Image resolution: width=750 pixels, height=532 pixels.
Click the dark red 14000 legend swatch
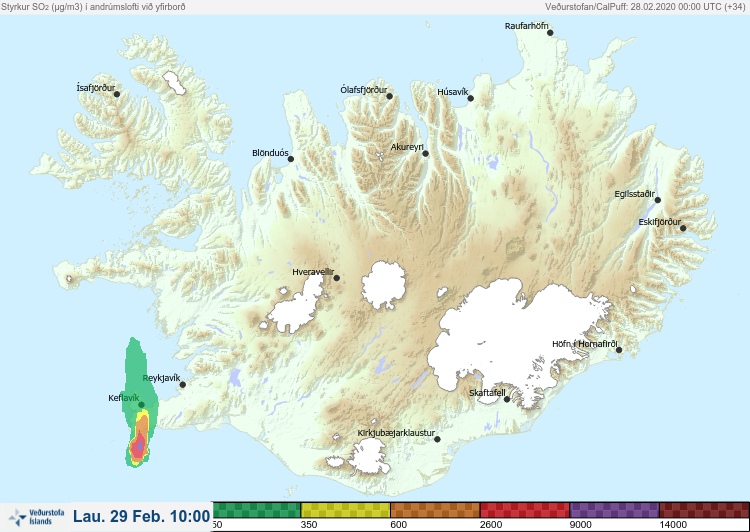[704, 510]
